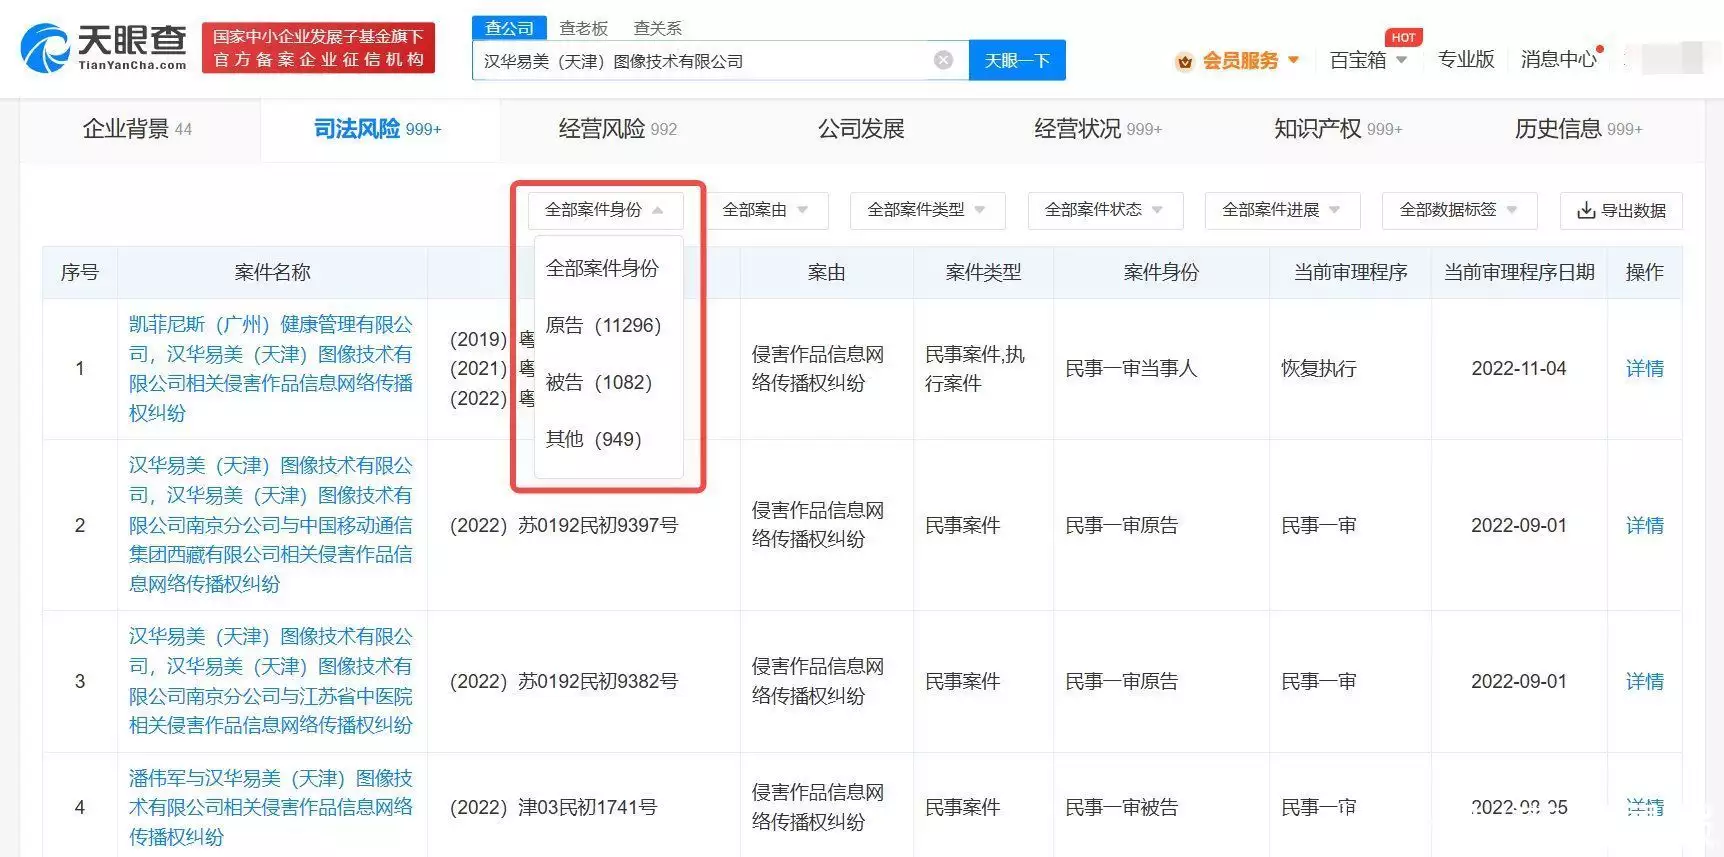This screenshot has height=857, width=1724.
Task: Click the 天眼一下 search button
Action: tap(1017, 60)
